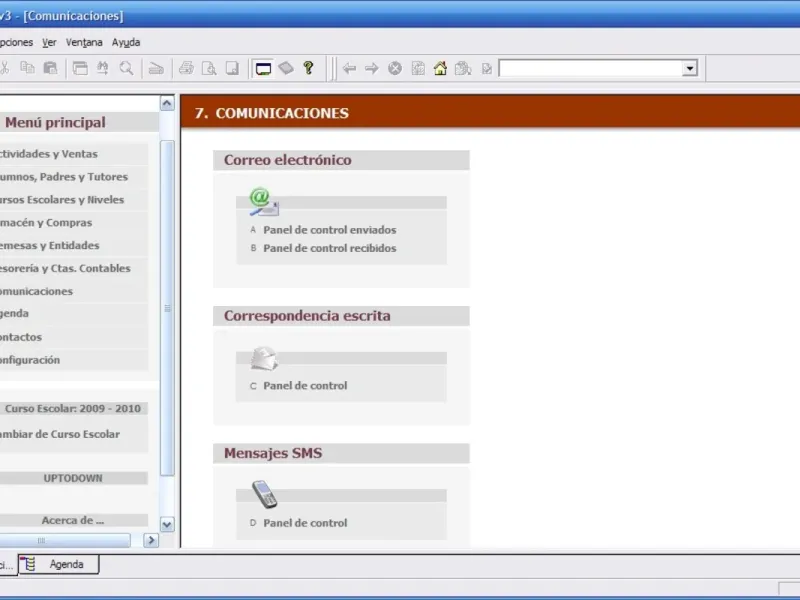
Task: Click the documents search icon after Home
Action: click(463, 68)
